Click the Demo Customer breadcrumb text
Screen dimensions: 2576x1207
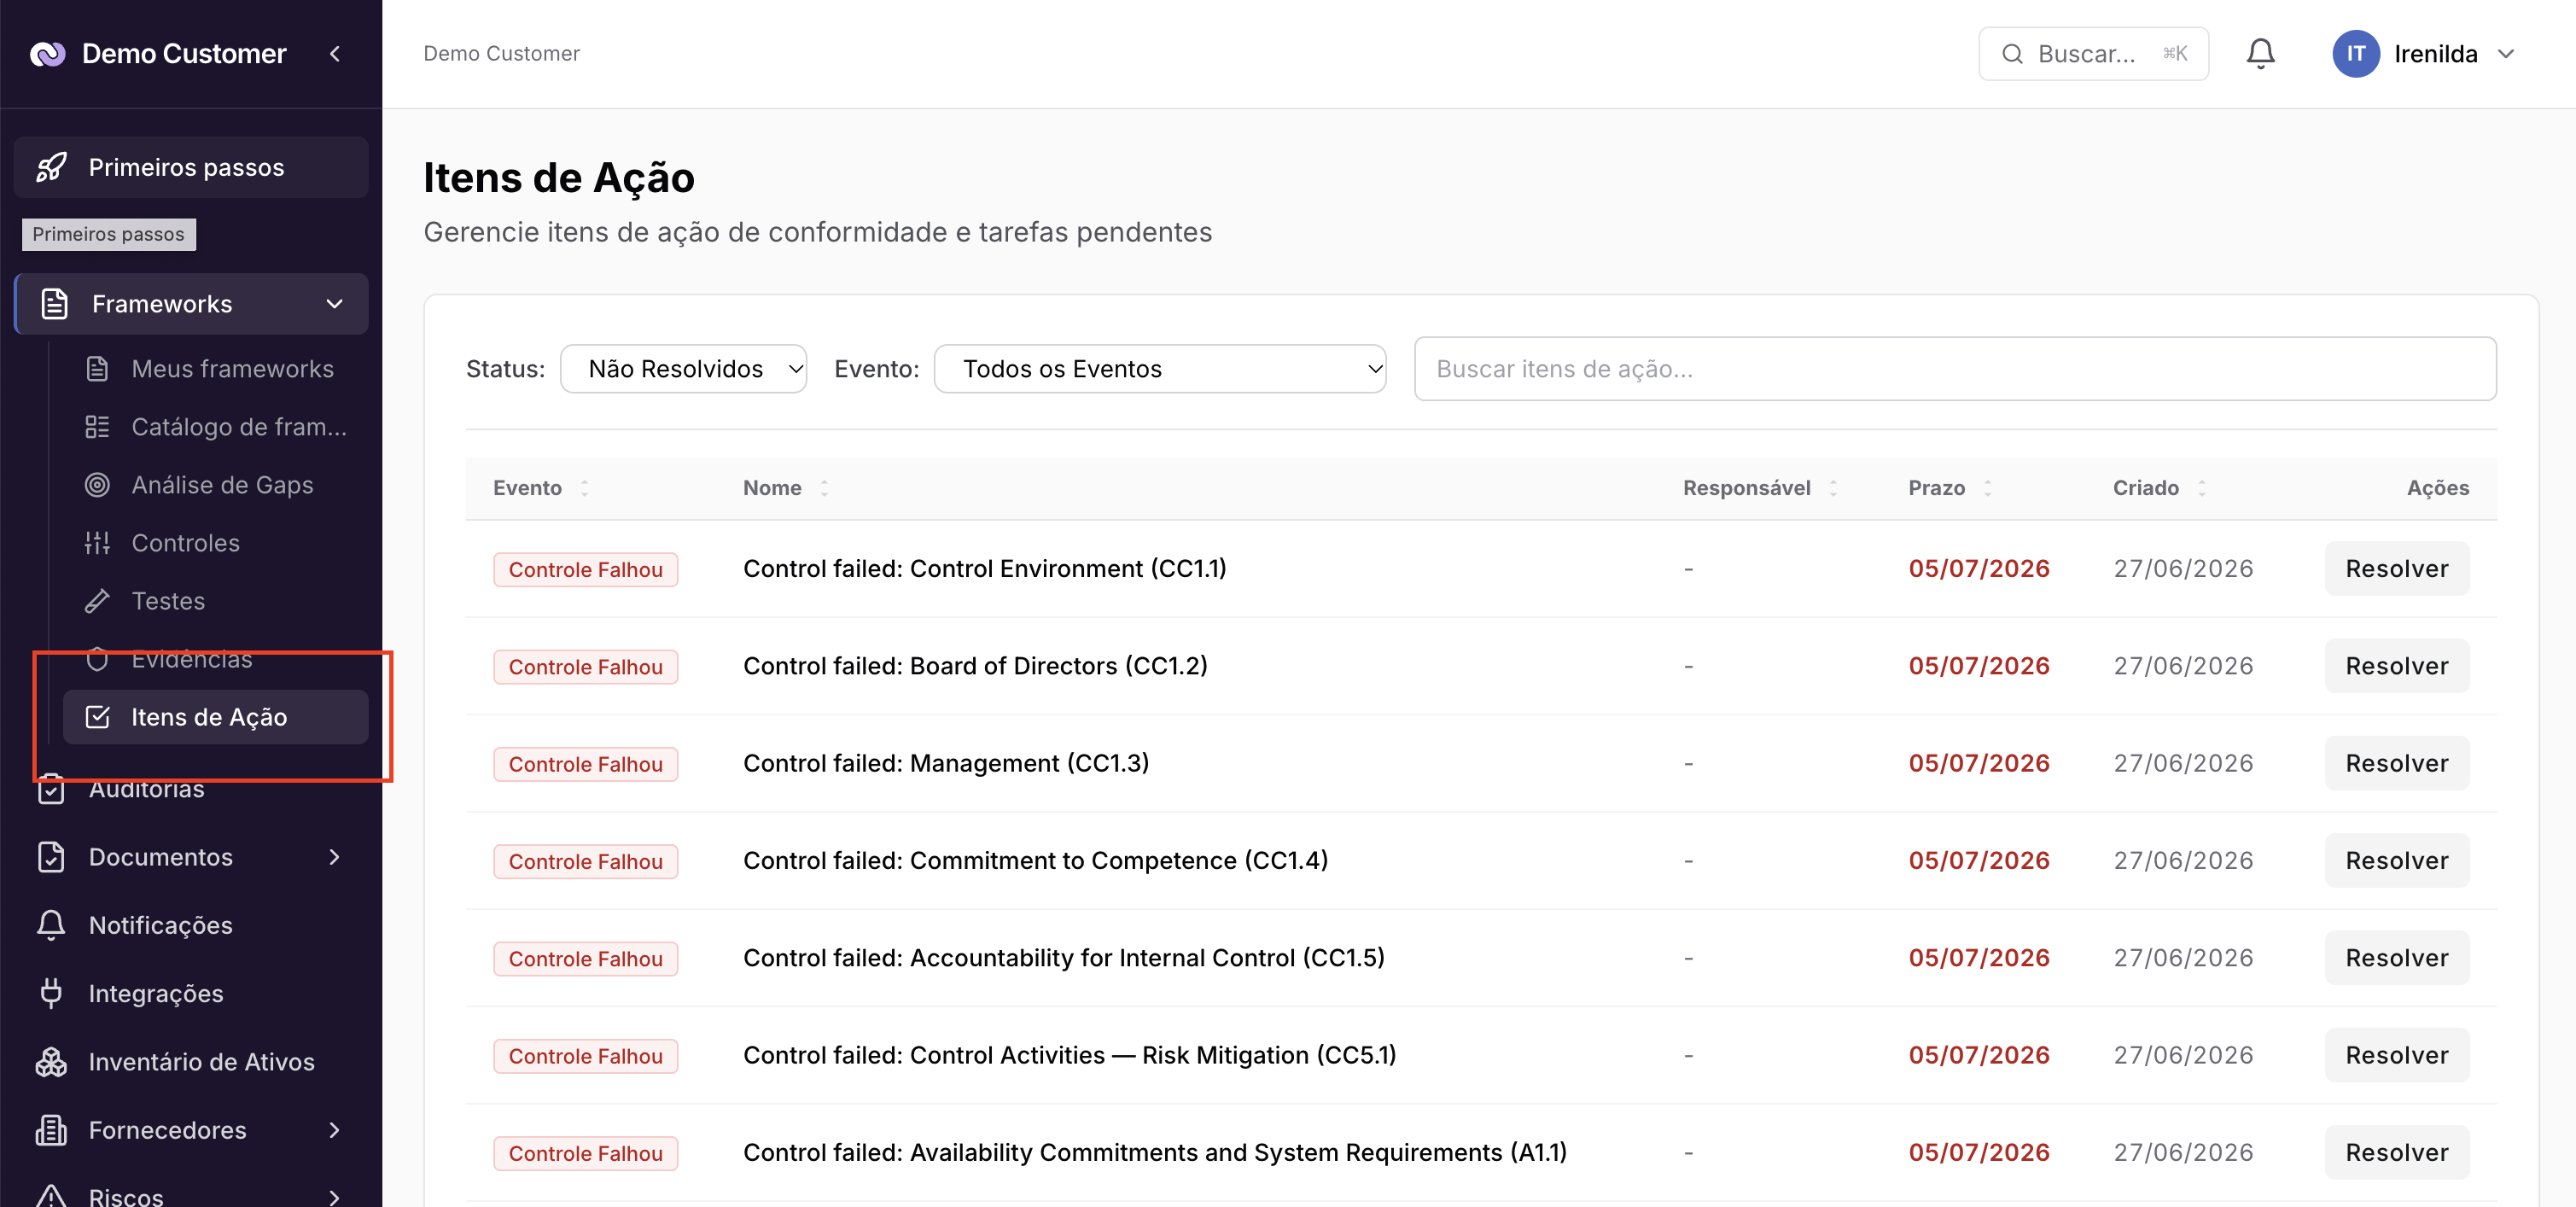click(x=501, y=54)
